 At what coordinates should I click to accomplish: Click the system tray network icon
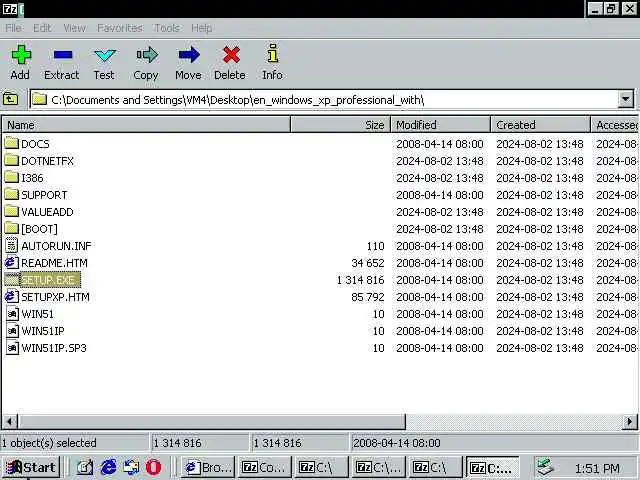coord(545,467)
